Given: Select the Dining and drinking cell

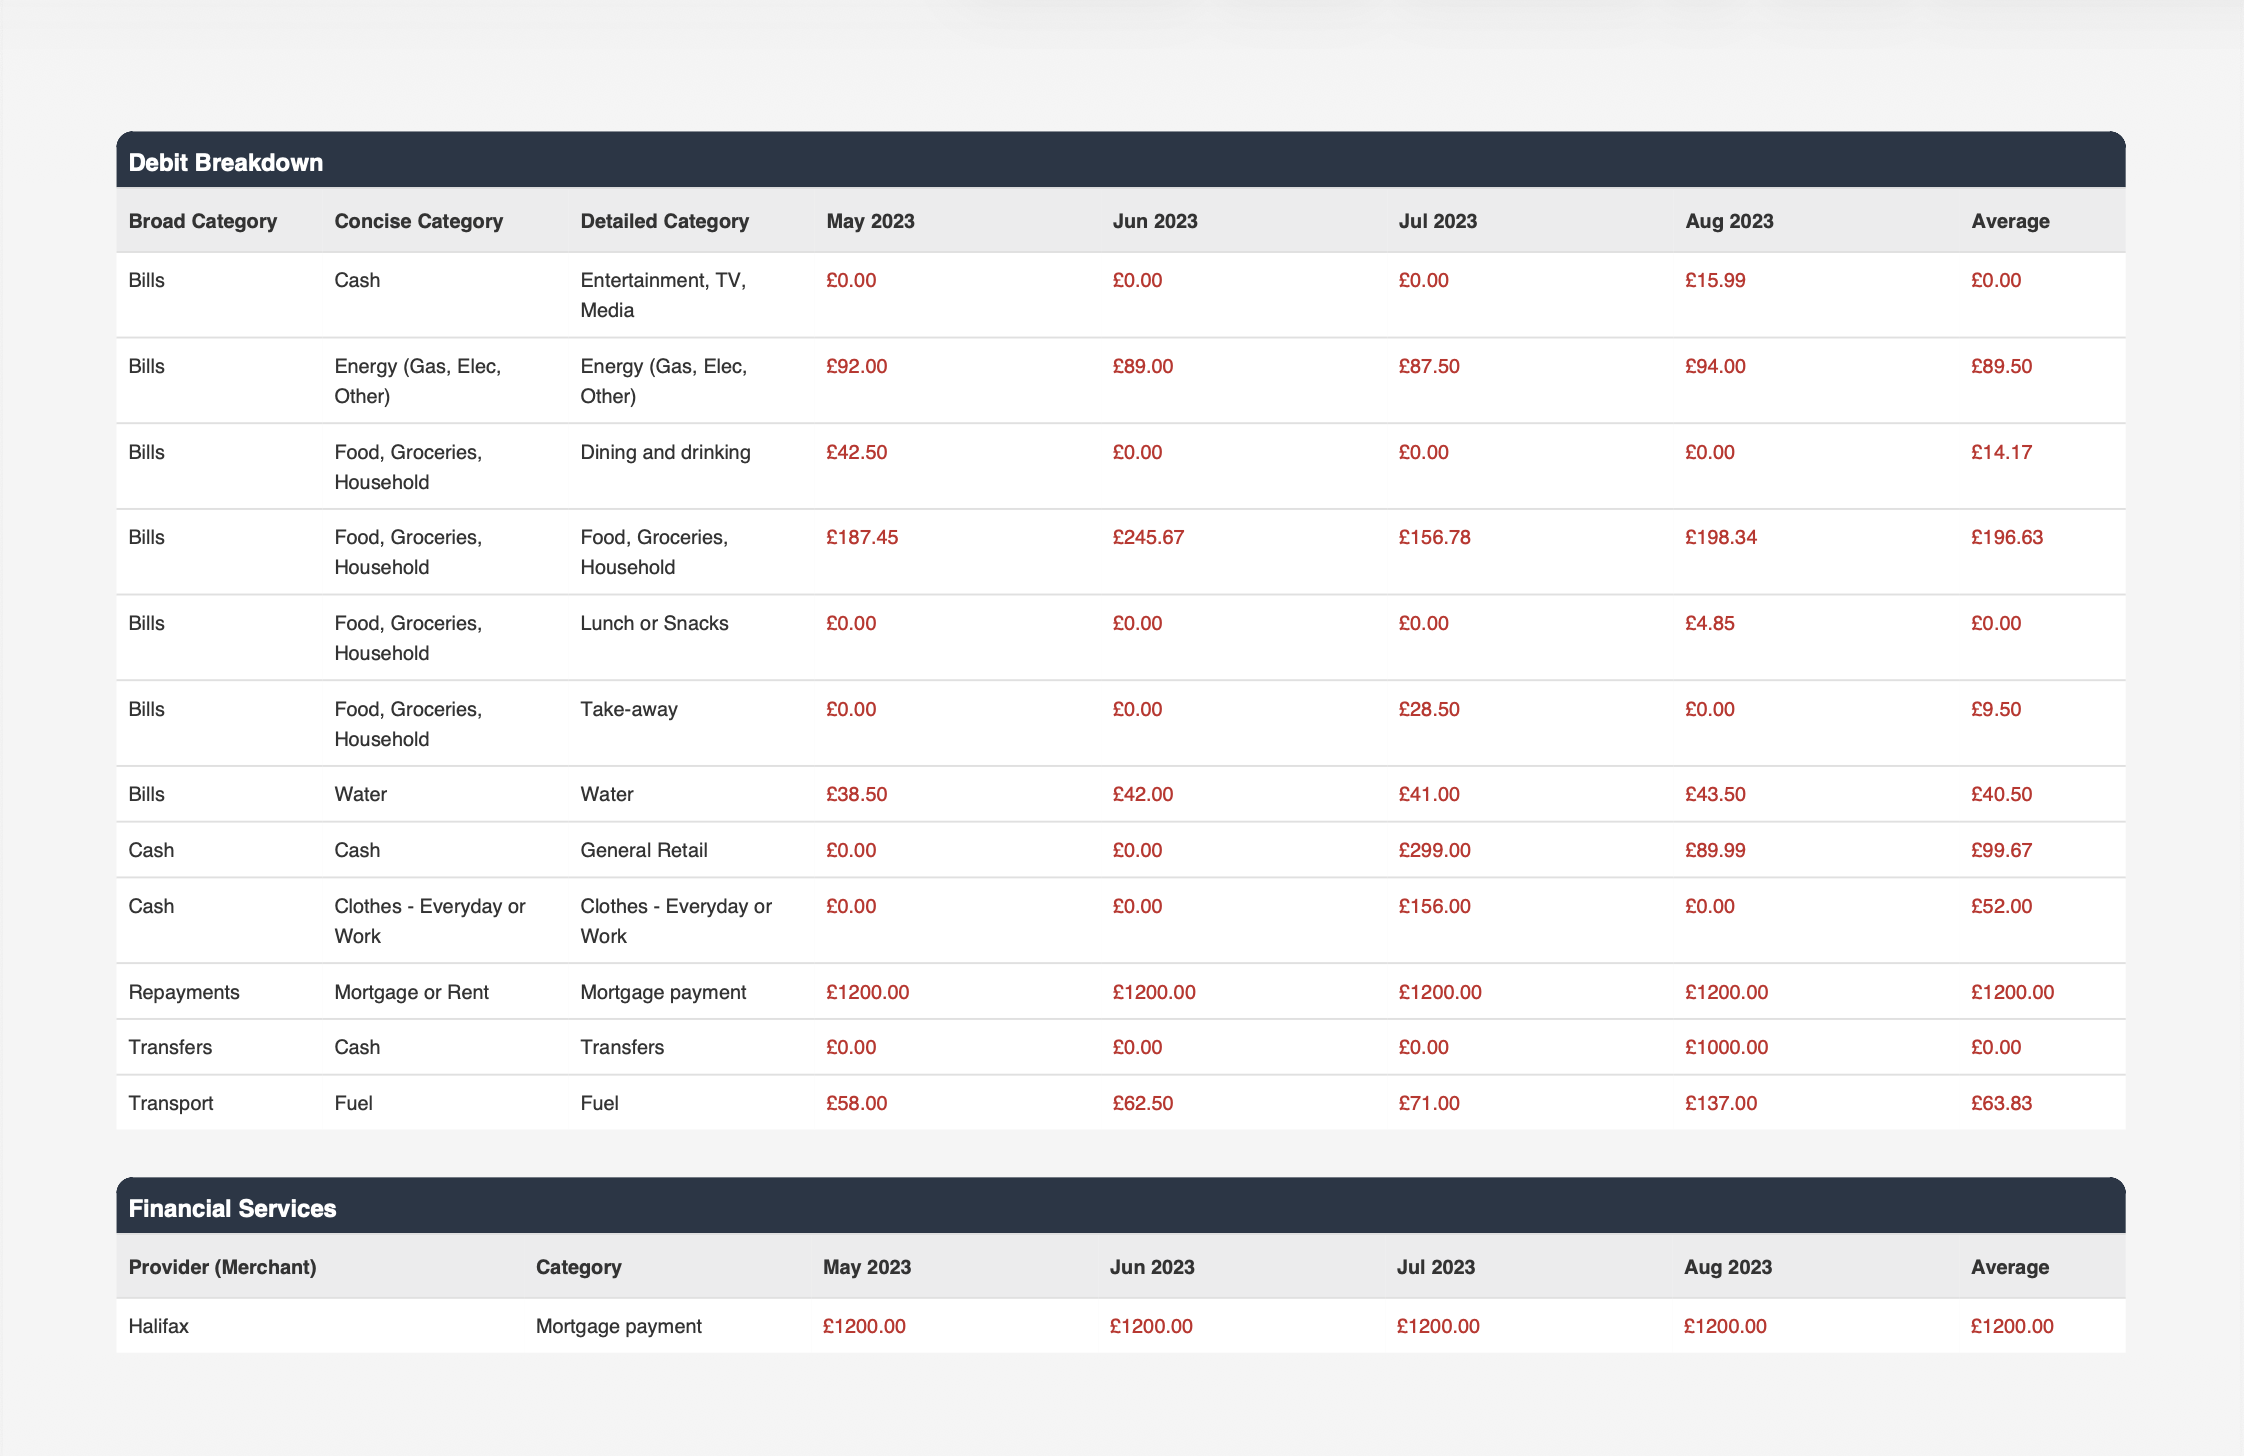Looking at the screenshot, I should coord(665,452).
